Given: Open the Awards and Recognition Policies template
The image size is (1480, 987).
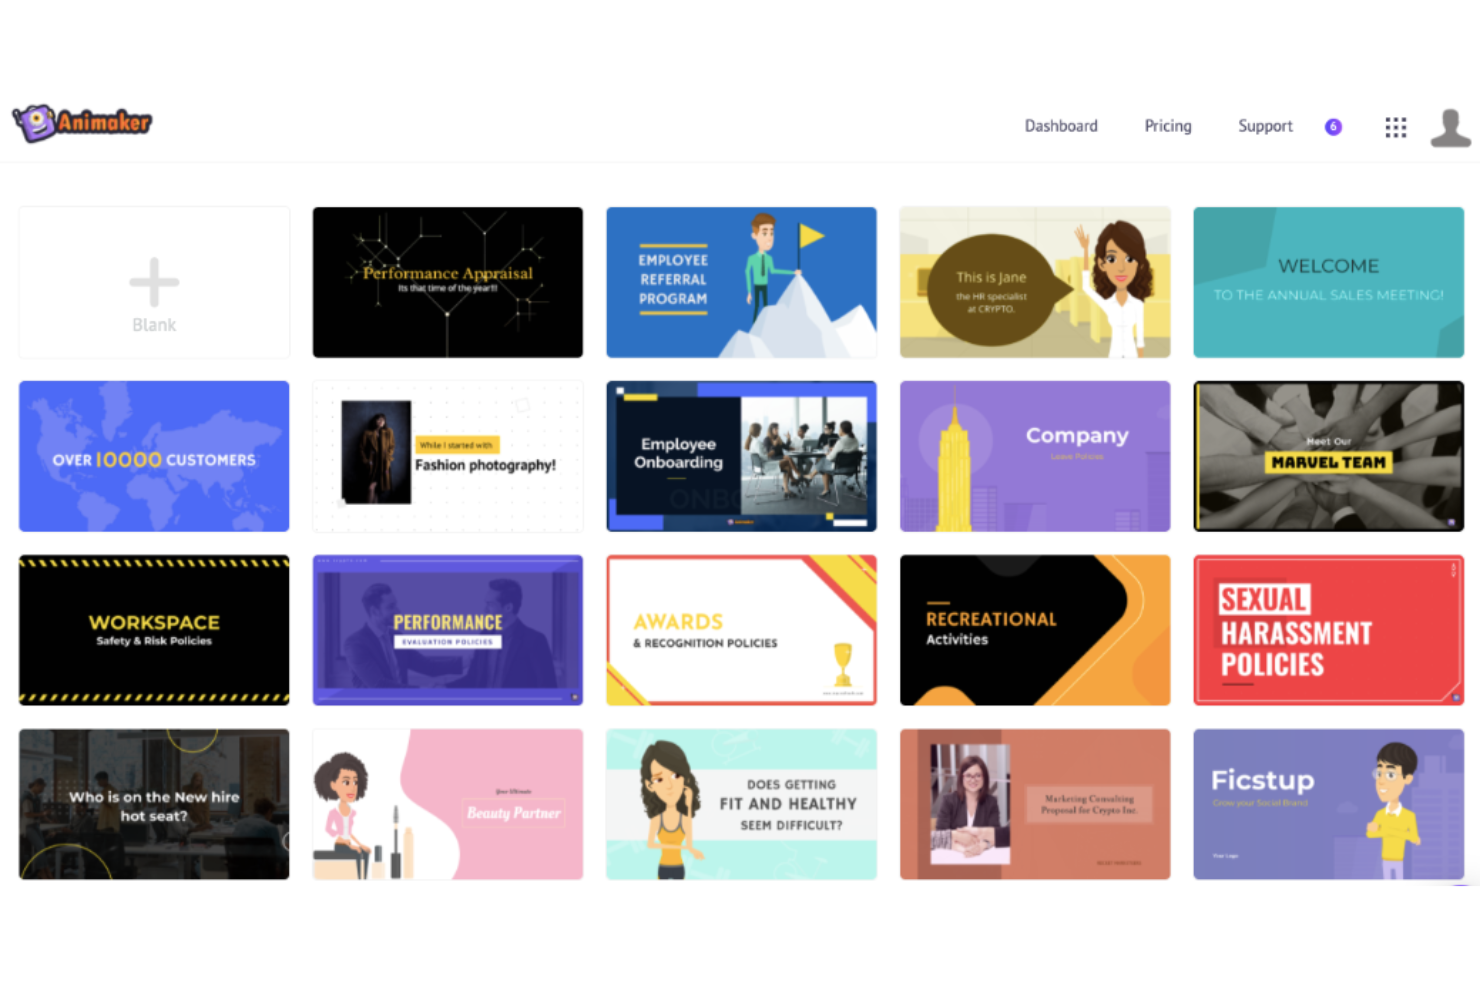Looking at the screenshot, I should tap(741, 630).
